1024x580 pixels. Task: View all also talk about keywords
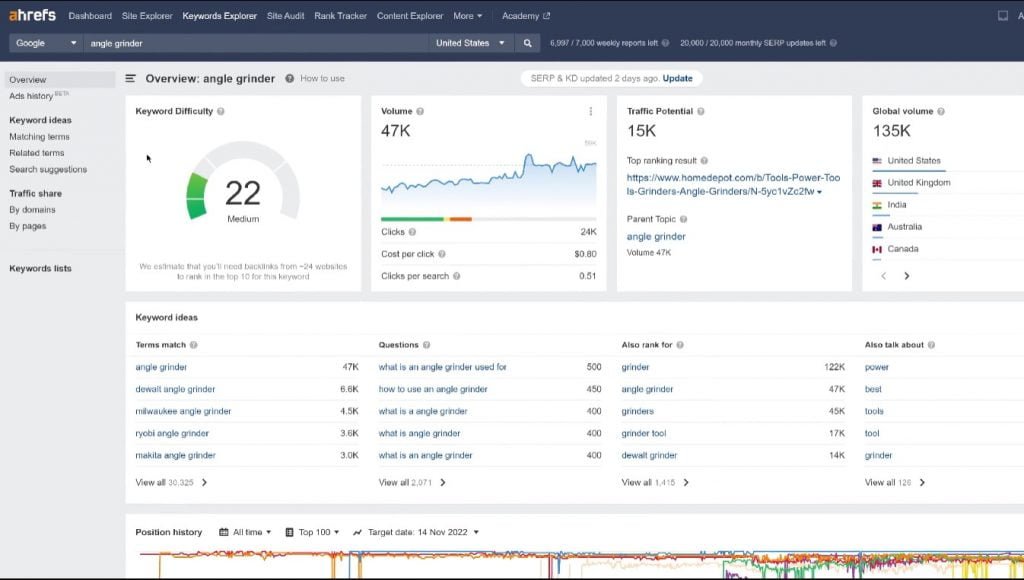point(895,483)
